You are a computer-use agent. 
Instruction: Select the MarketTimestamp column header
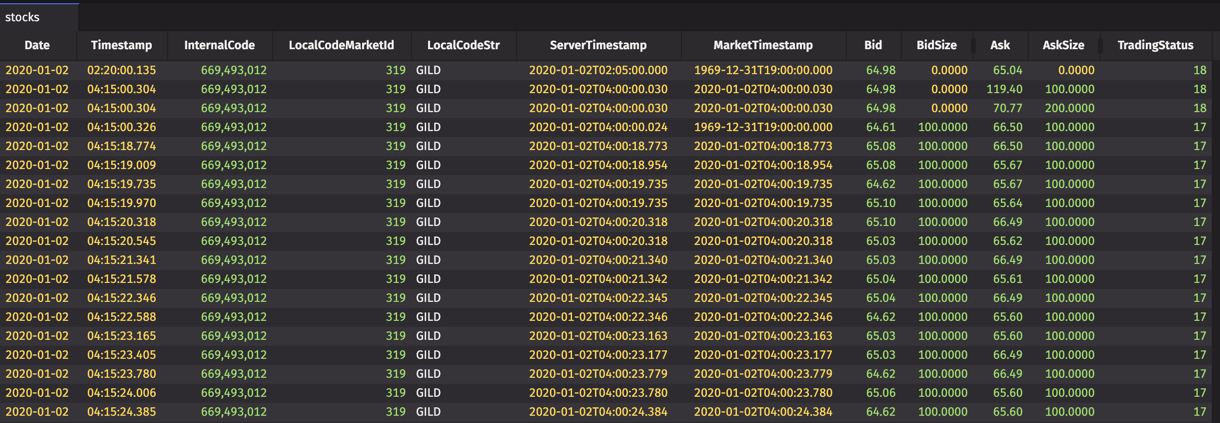click(763, 45)
